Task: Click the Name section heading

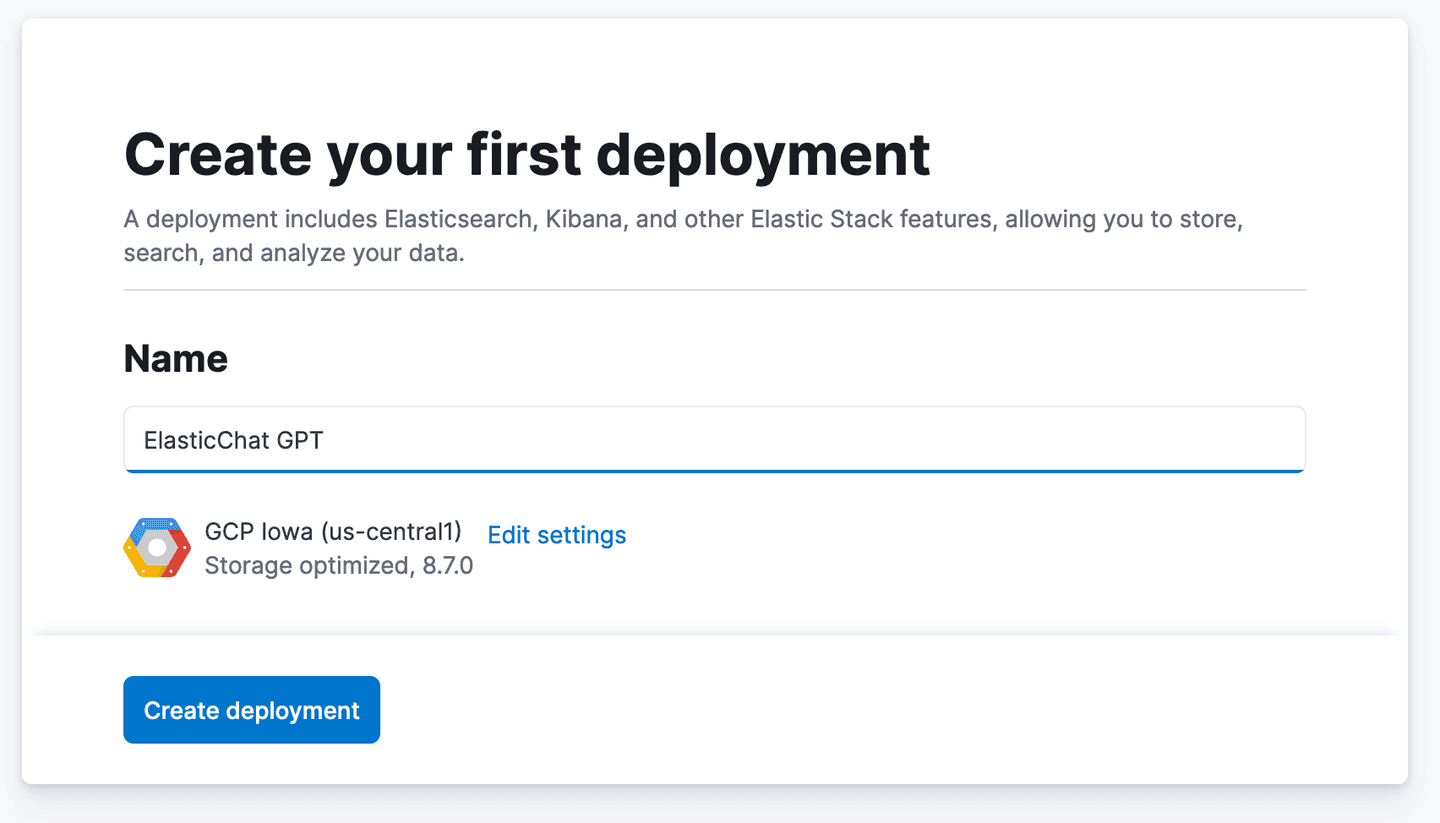Action: [x=175, y=358]
